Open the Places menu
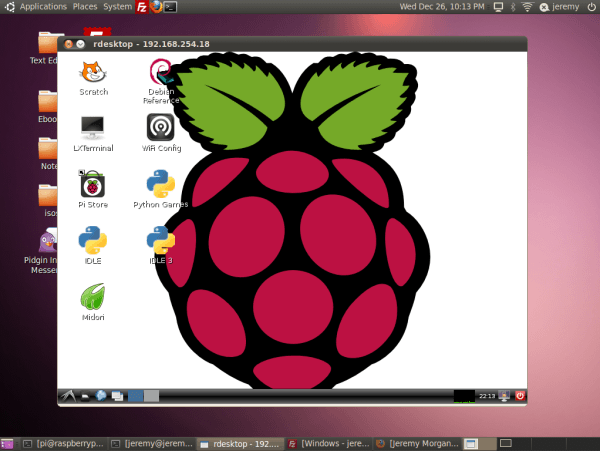This screenshot has width=600, height=451. click(85, 7)
